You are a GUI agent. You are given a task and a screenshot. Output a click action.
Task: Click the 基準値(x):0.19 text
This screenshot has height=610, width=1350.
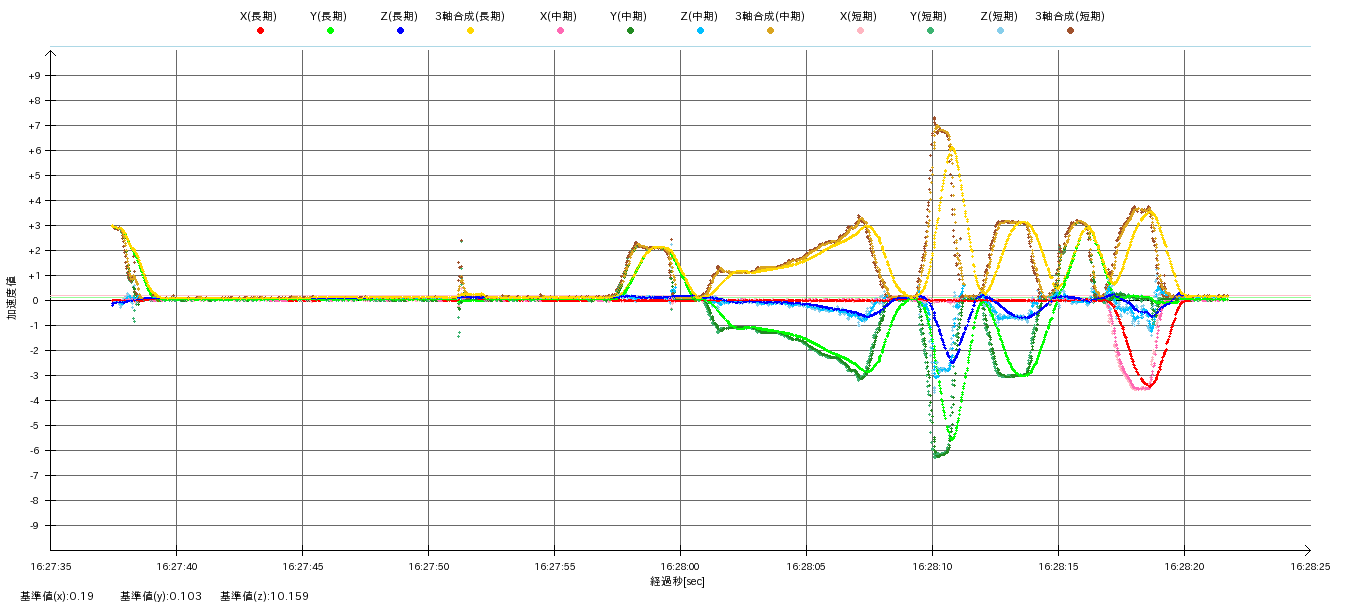tap(57, 597)
